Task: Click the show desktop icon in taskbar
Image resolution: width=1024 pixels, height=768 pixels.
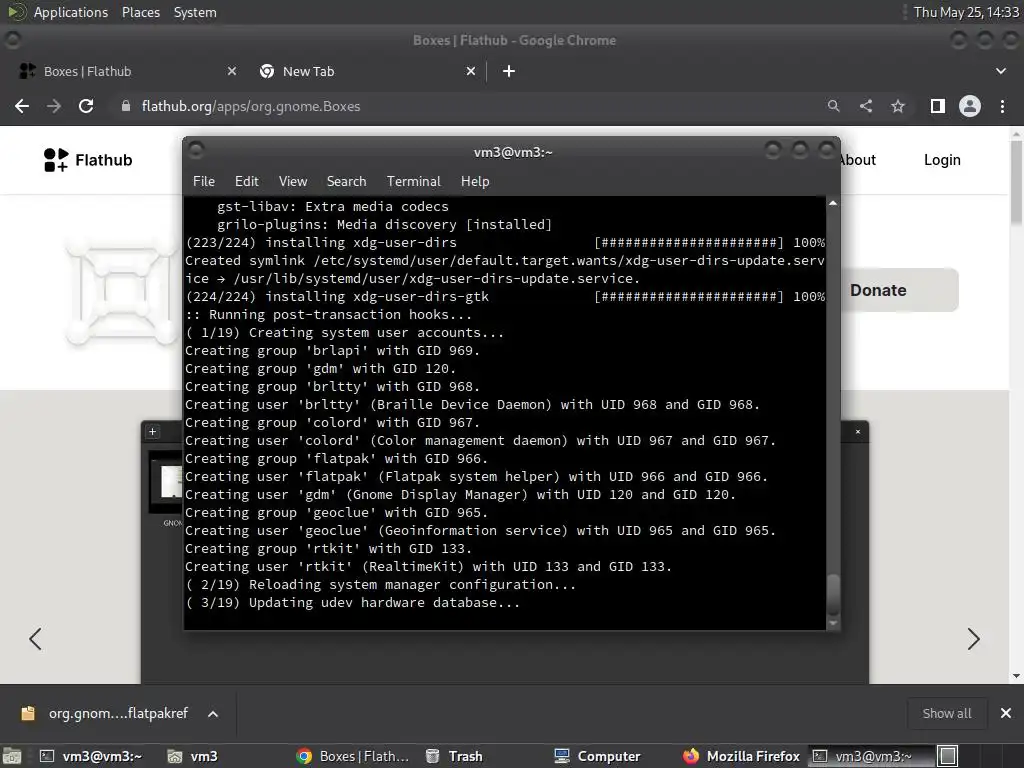Action: [x=12, y=756]
